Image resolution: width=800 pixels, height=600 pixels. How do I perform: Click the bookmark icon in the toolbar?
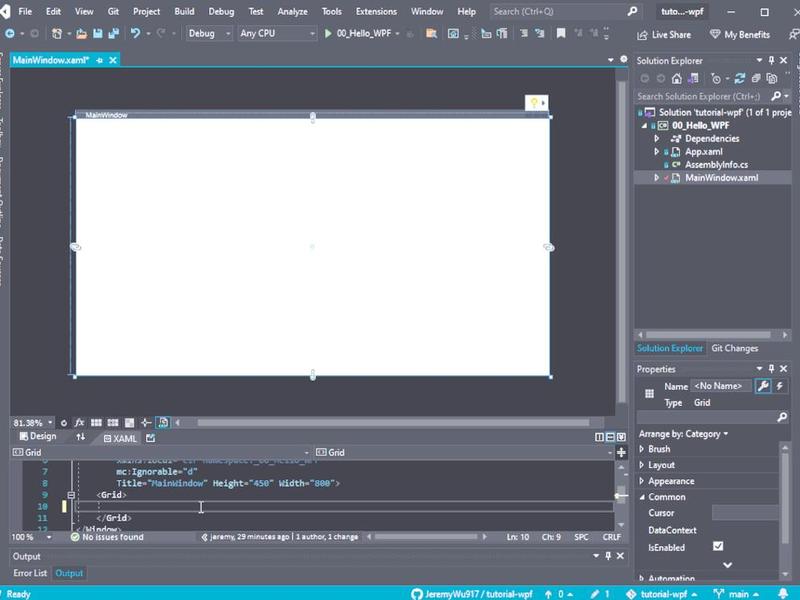tap(561, 34)
